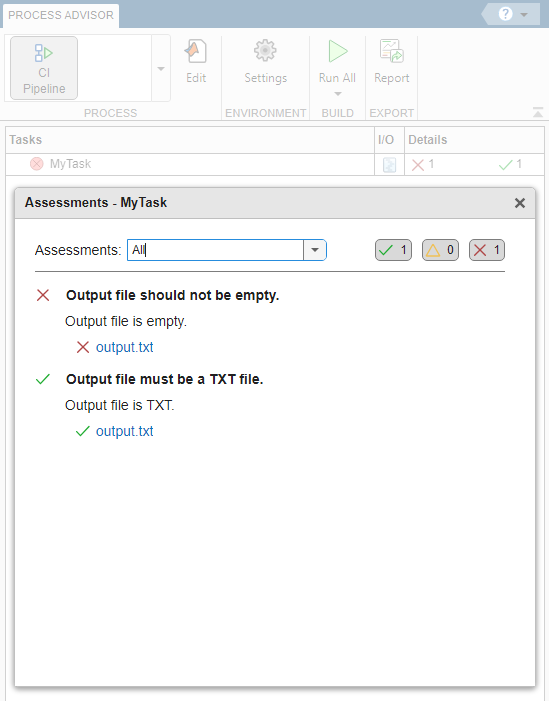The width and height of the screenshot is (549, 701).
Task: Click the green check beside TXT file assessment
Action: (x=43, y=379)
